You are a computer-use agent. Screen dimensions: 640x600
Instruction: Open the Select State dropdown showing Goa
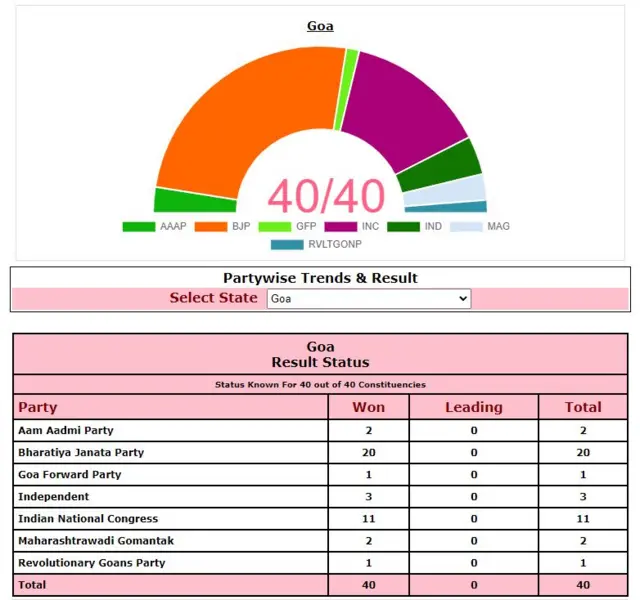point(369,298)
